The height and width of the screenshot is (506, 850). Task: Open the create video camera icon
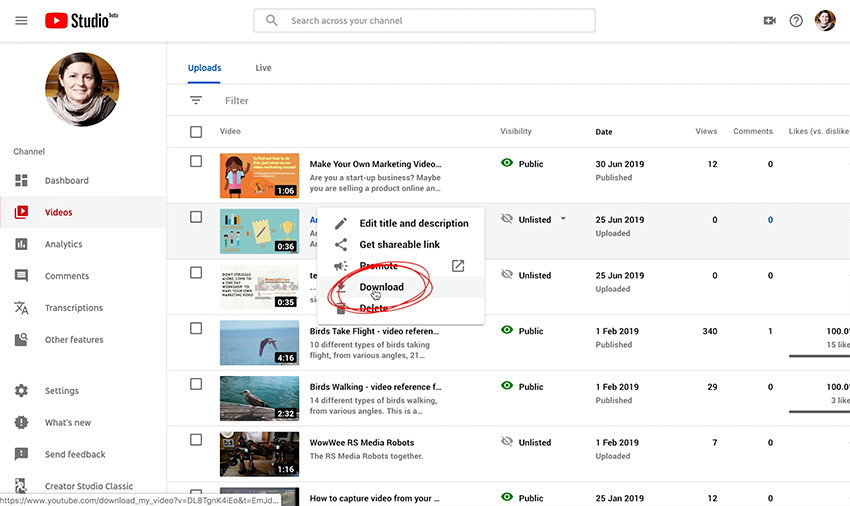[769, 21]
